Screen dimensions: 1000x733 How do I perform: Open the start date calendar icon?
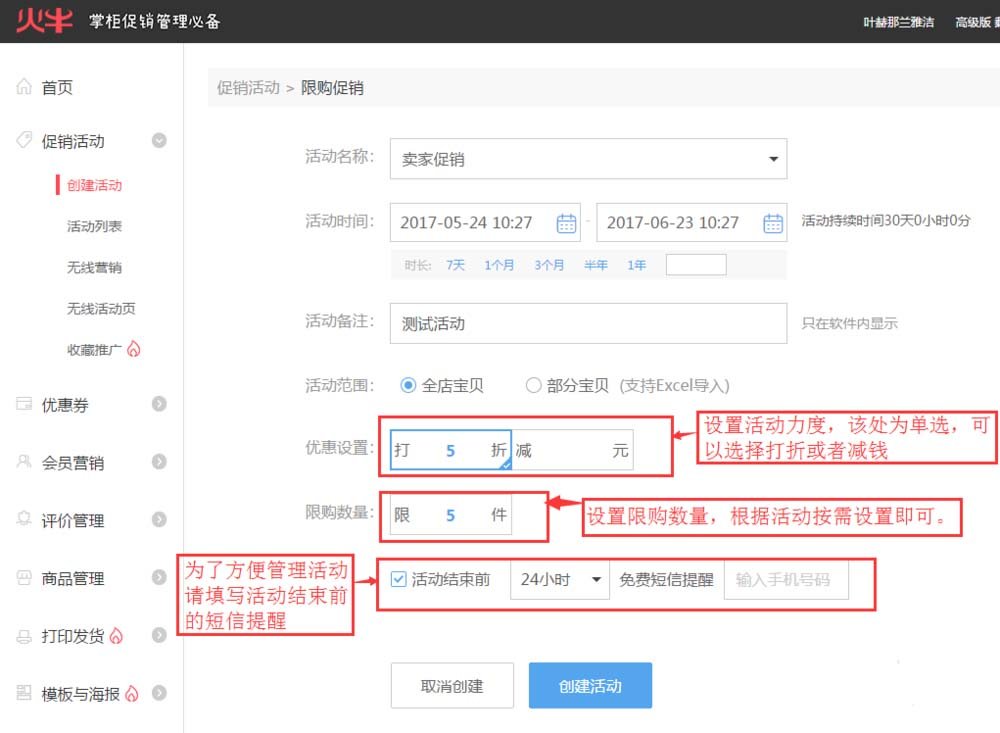[x=567, y=222]
